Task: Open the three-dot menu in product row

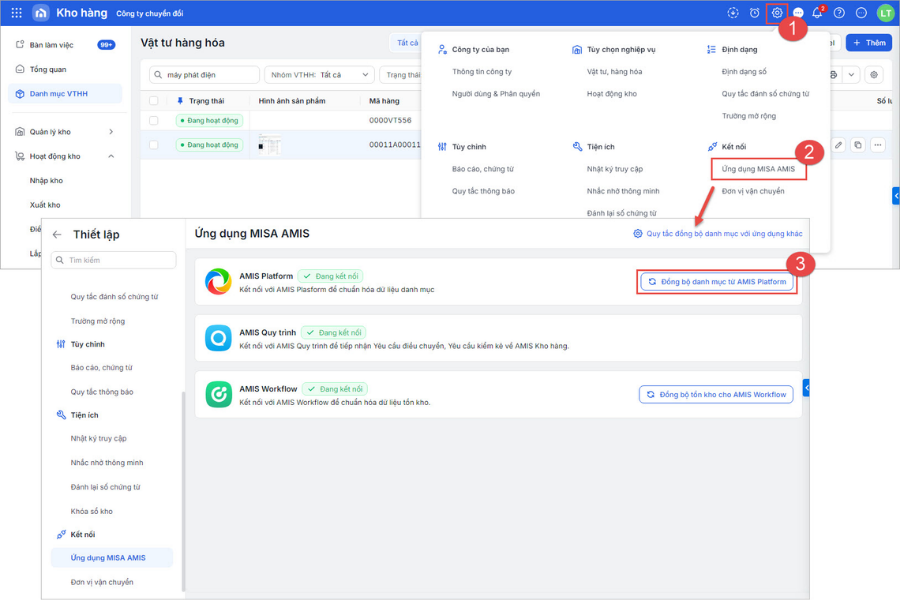Action: (878, 145)
